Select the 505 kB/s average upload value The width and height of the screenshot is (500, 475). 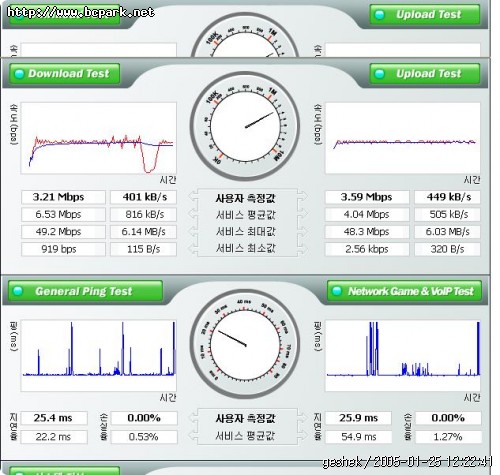click(447, 214)
